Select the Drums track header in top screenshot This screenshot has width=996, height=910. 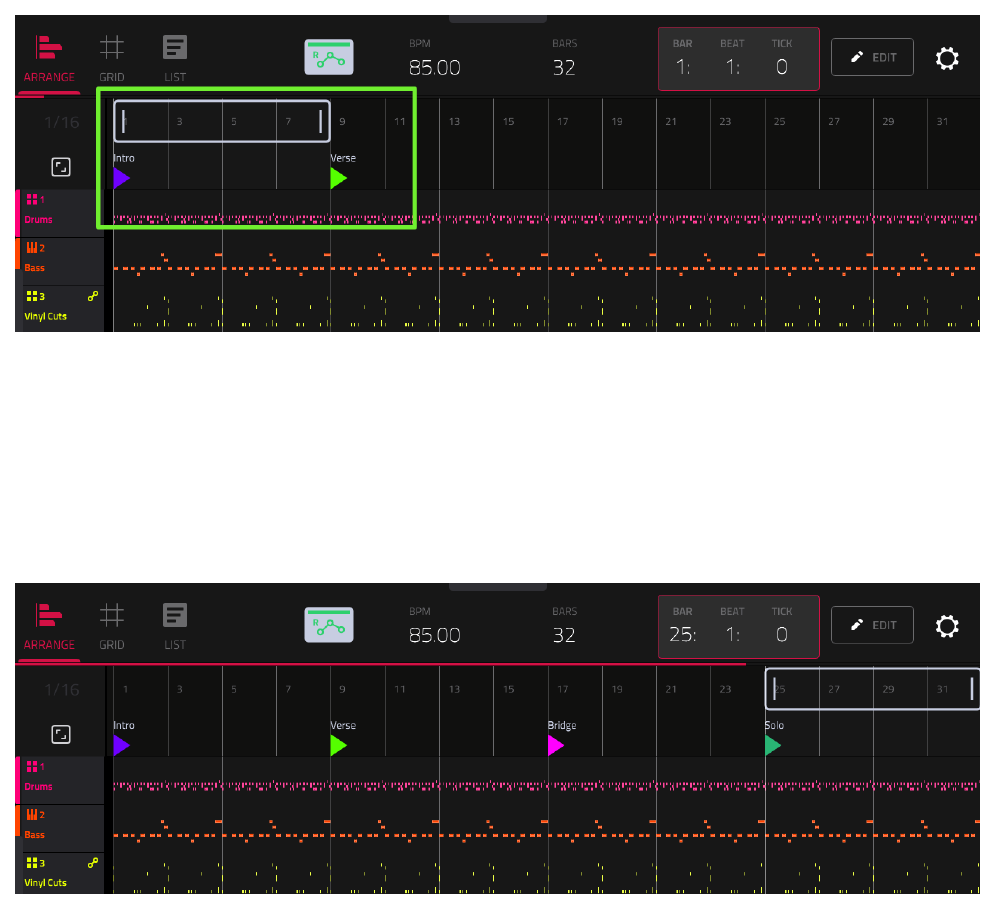pyautogui.click(x=60, y=213)
